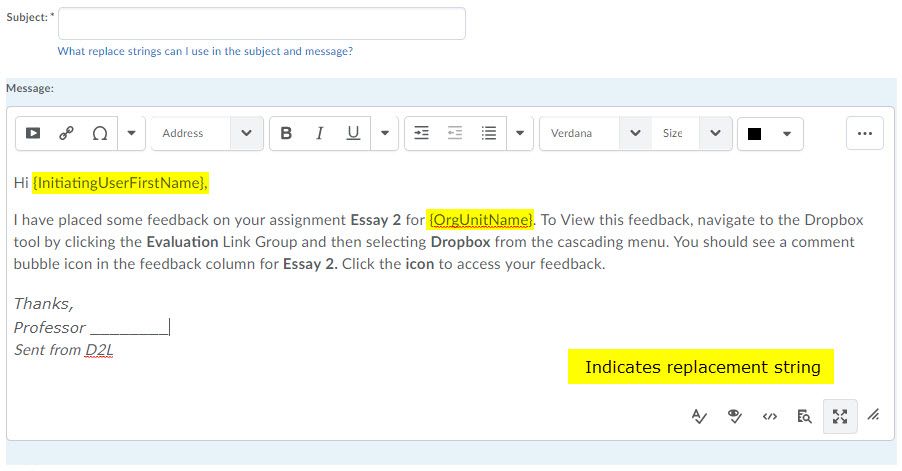Open the HTML source code editor
The image size is (902, 471).
click(769, 416)
